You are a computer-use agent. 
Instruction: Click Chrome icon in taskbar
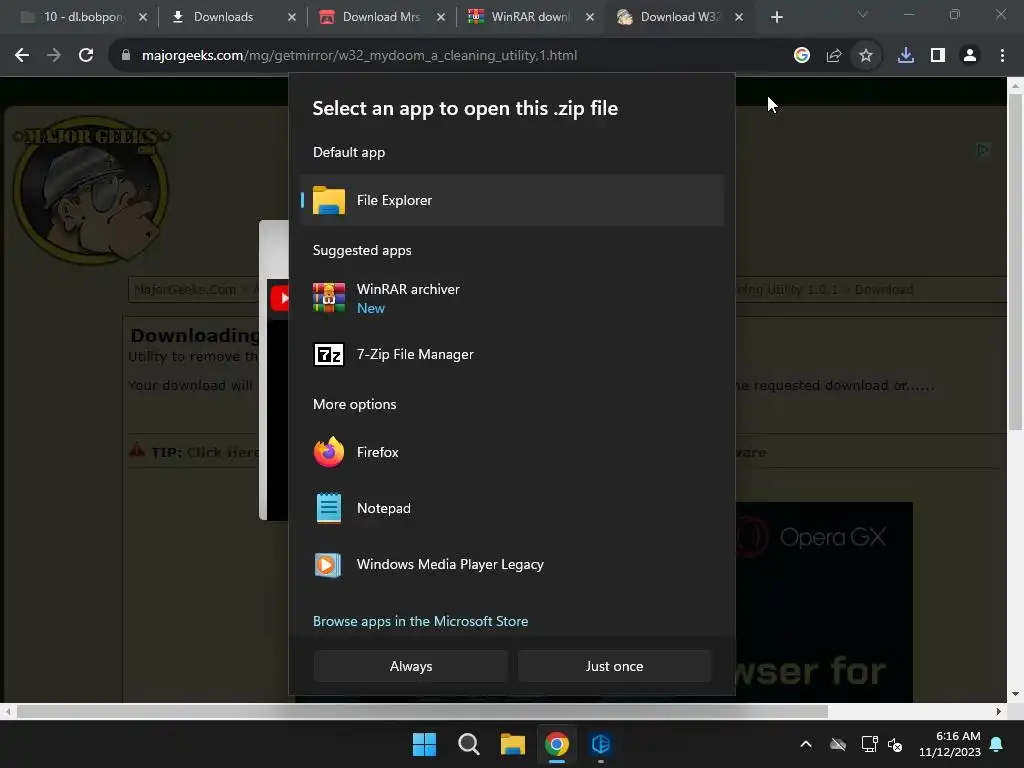pyautogui.click(x=556, y=744)
